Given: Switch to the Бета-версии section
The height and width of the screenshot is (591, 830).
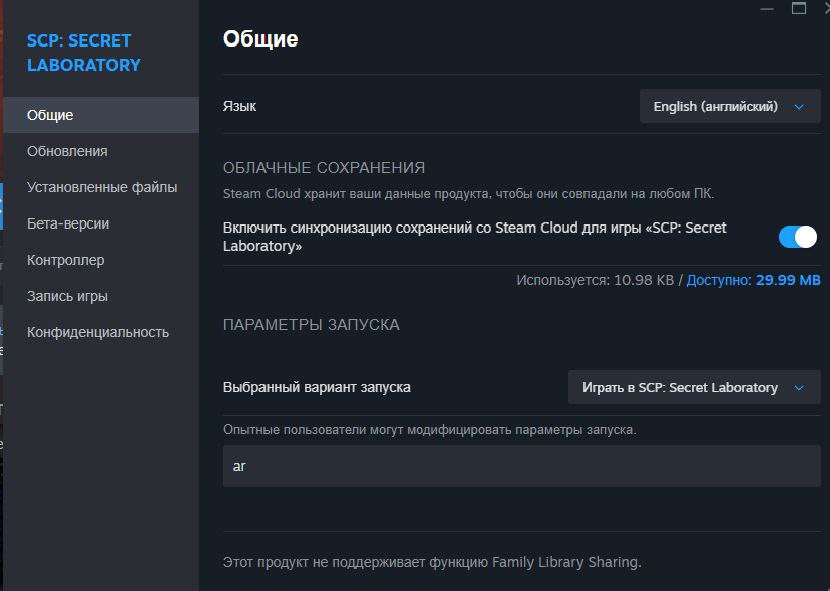Looking at the screenshot, I should (x=68, y=224).
